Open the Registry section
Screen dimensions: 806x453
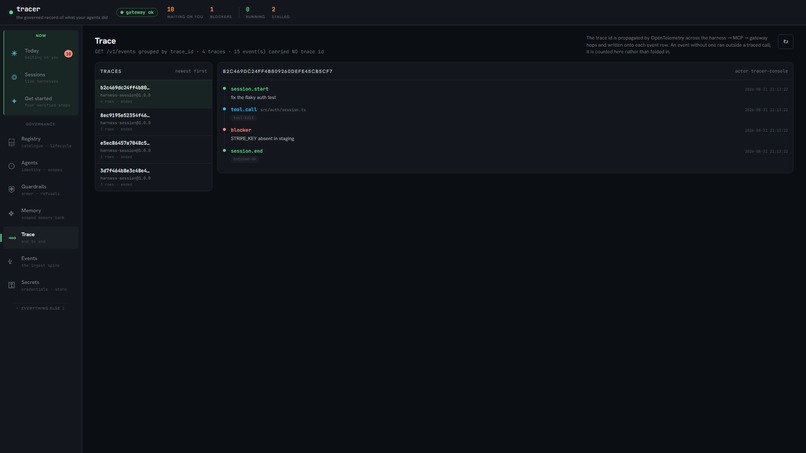[41, 142]
